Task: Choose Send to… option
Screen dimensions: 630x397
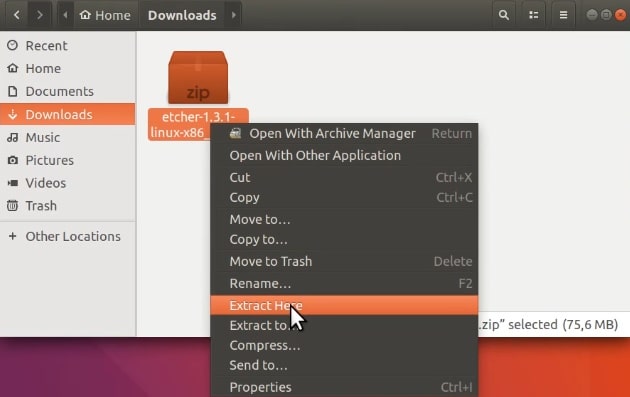Action: [344, 365]
